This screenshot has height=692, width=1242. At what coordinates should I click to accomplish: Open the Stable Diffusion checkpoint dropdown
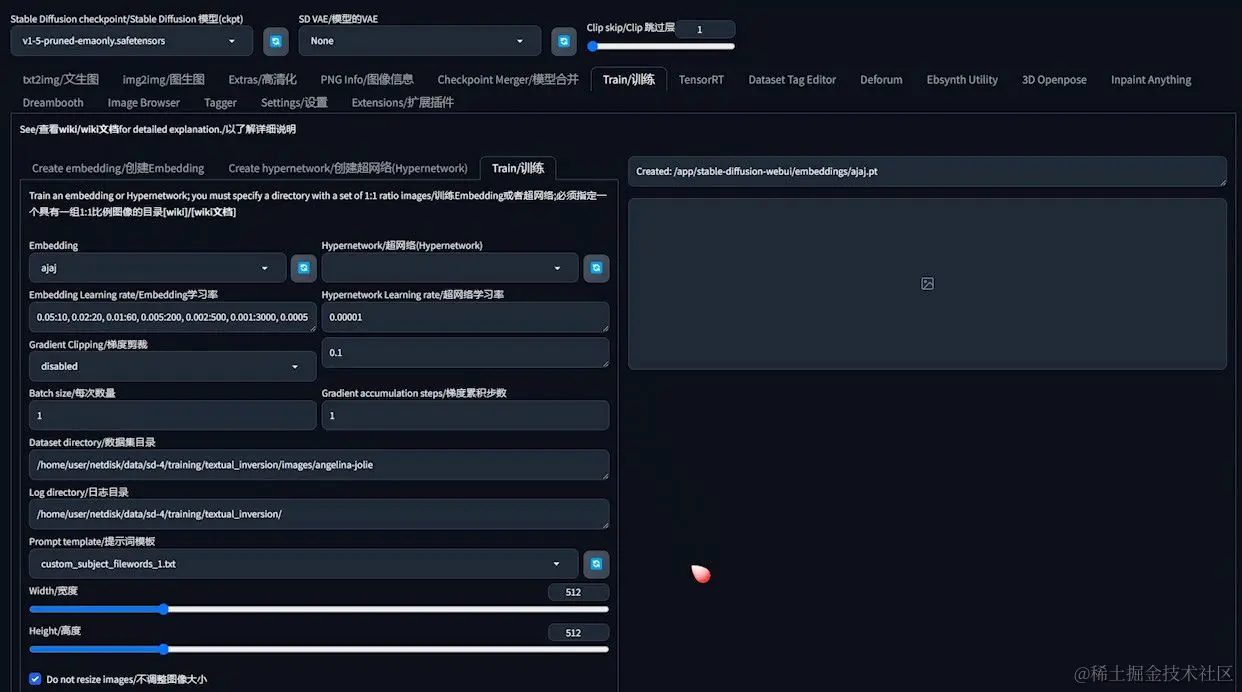[131, 41]
